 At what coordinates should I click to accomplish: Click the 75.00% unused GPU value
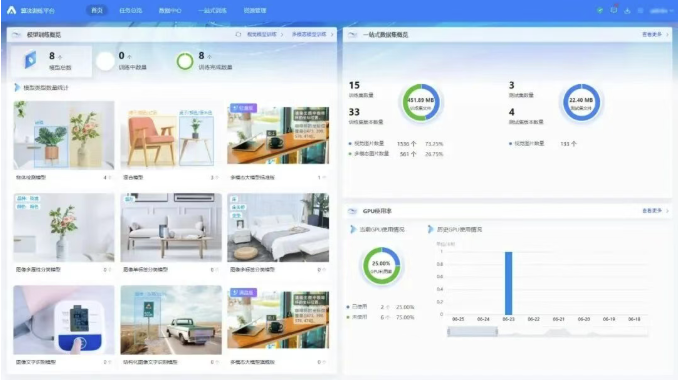click(x=405, y=317)
